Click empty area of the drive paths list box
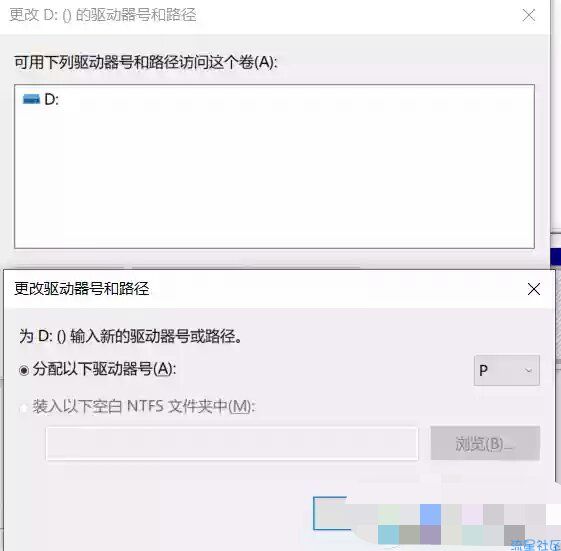Image resolution: width=561 pixels, height=551 pixels. click(x=274, y=179)
